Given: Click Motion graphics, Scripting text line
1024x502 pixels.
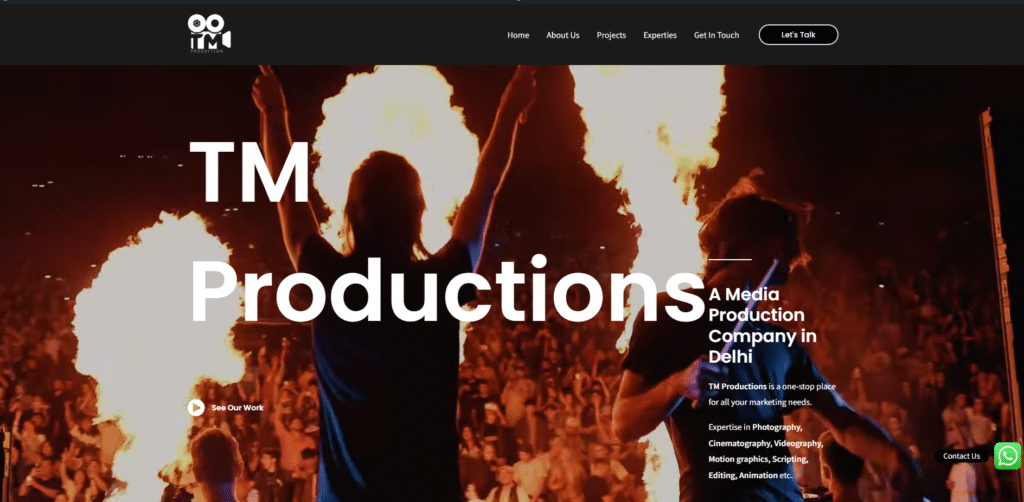Looking at the screenshot, I should tap(758, 460).
